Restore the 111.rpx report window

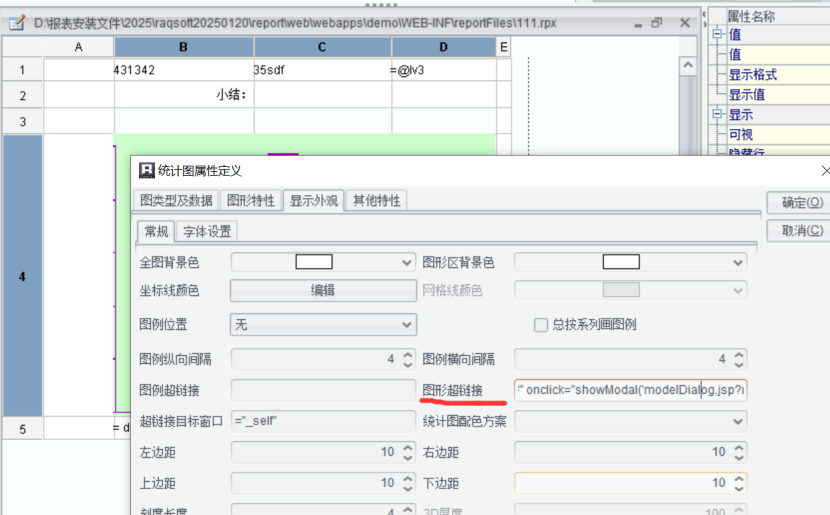657,23
